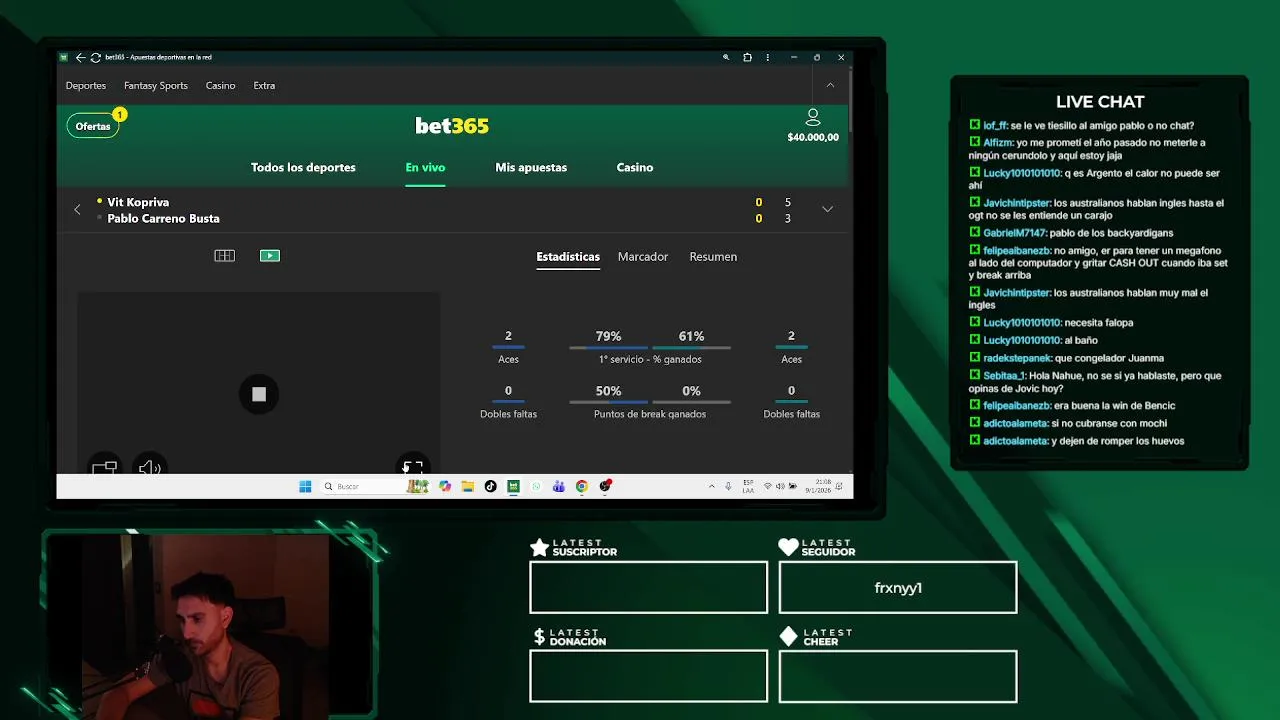Click player name Pablo Carreno Busta
The width and height of the screenshot is (1280, 720).
(x=163, y=218)
